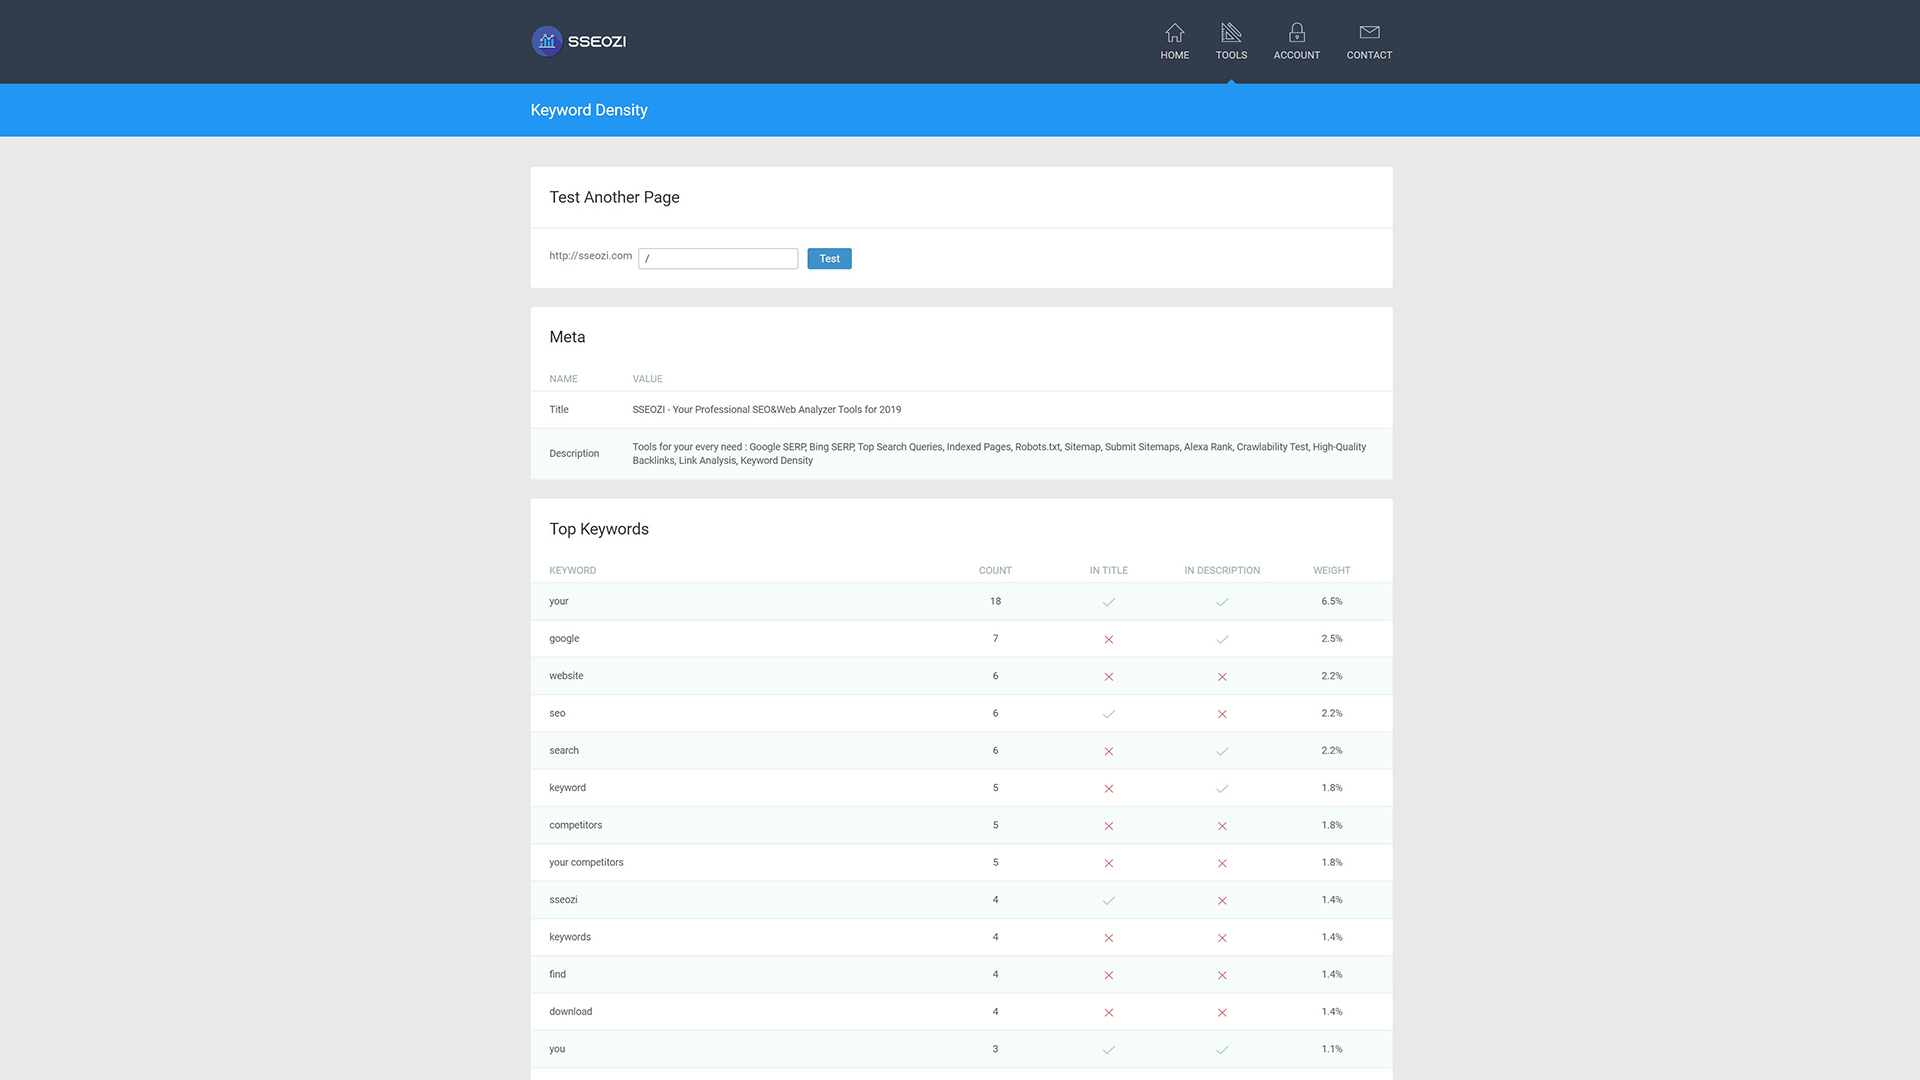This screenshot has height=1080, width=1920.
Task: Click the KEYWORD column header
Action: [572, 571]
